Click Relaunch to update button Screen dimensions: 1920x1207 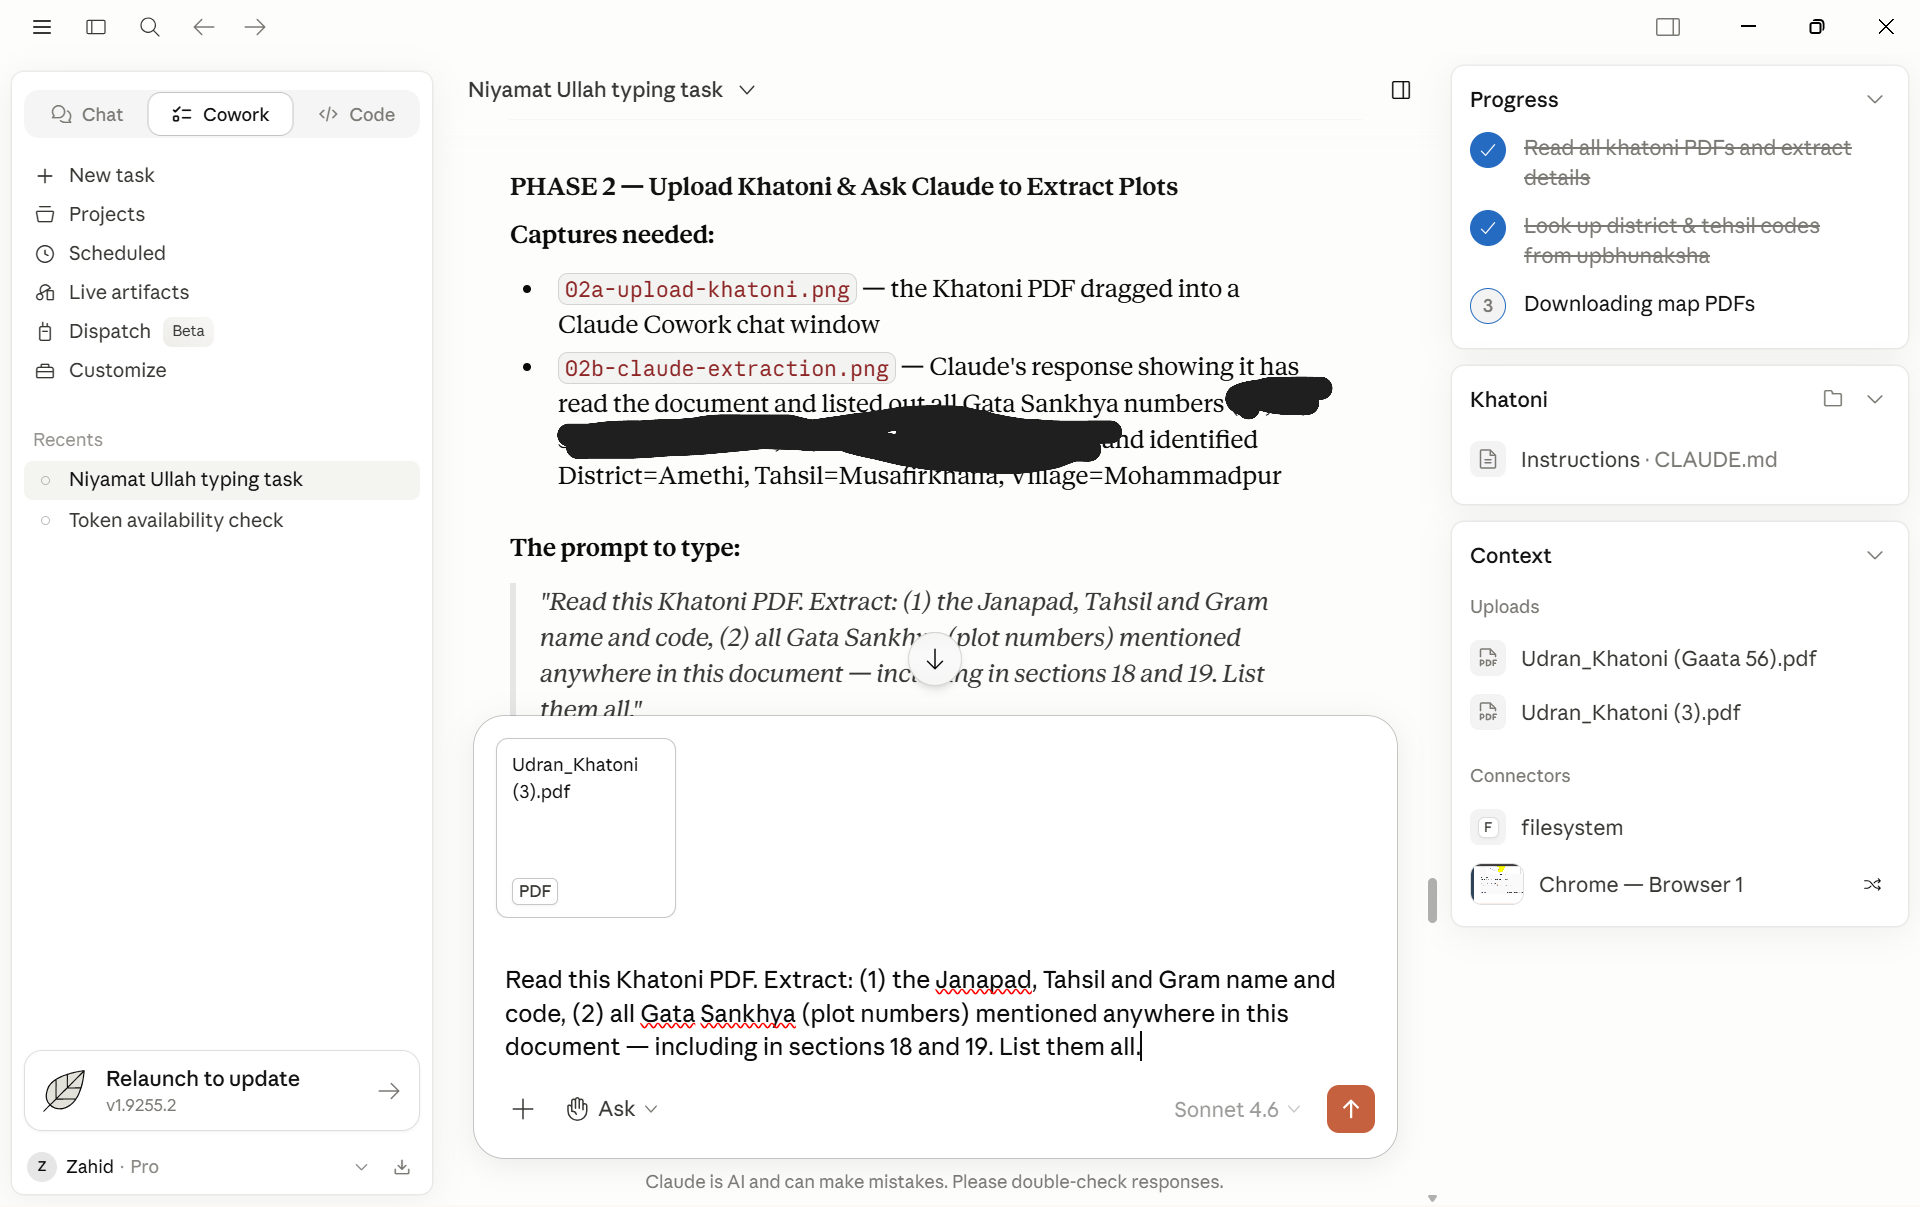pyautogui.click(x=222, y=1090)
